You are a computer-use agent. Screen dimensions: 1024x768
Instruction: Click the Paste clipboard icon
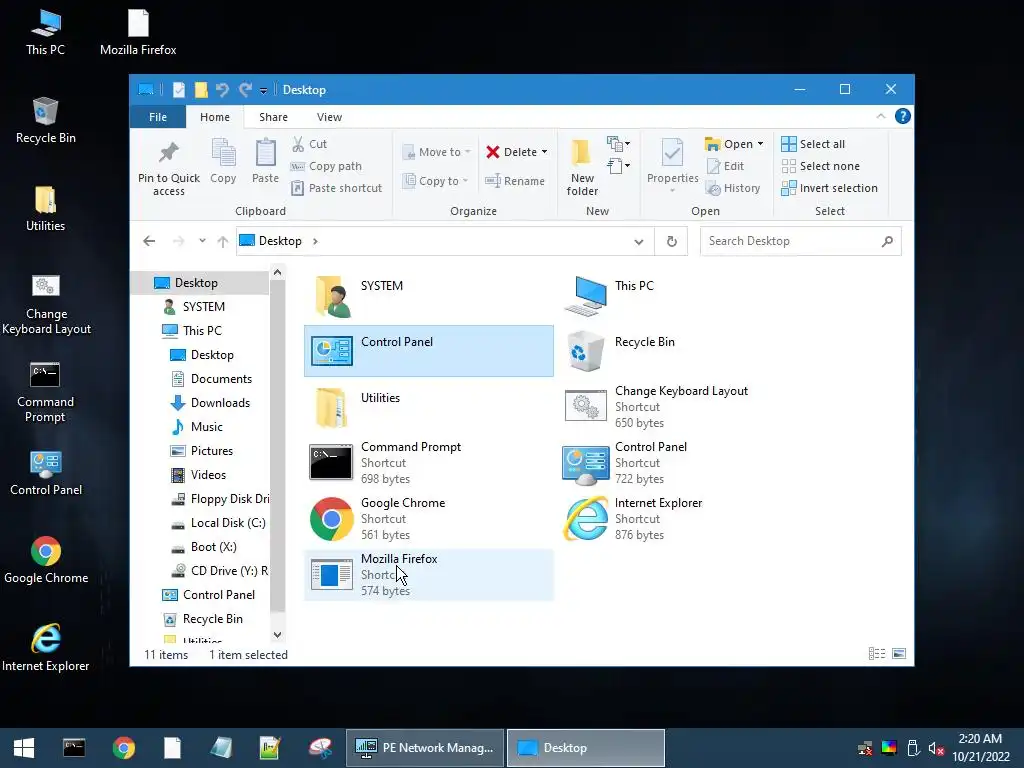pos(265,161)
